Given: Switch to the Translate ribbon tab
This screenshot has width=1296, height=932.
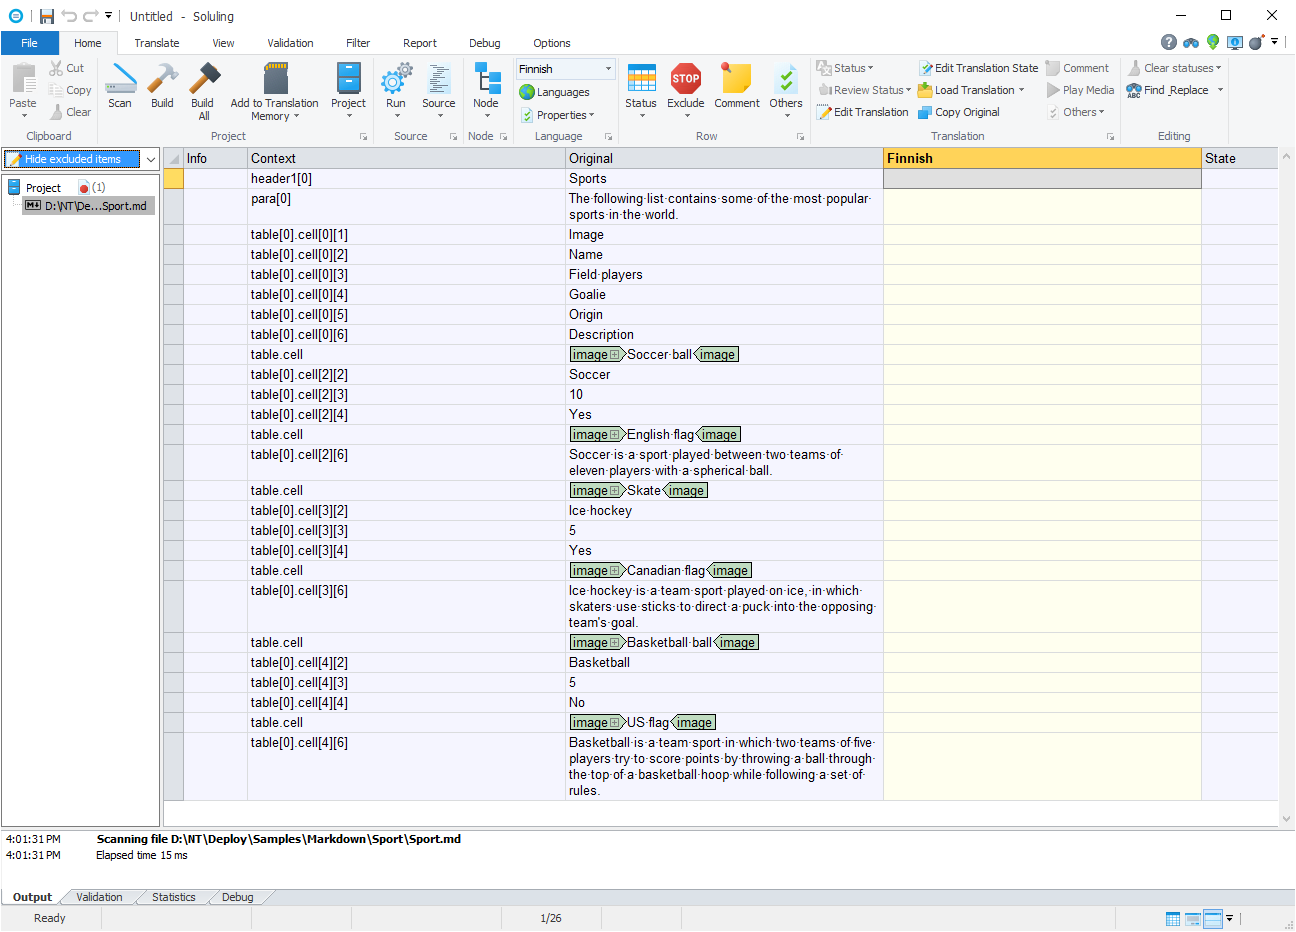Looking at the screenshot, I should click(x=157, y=43).
